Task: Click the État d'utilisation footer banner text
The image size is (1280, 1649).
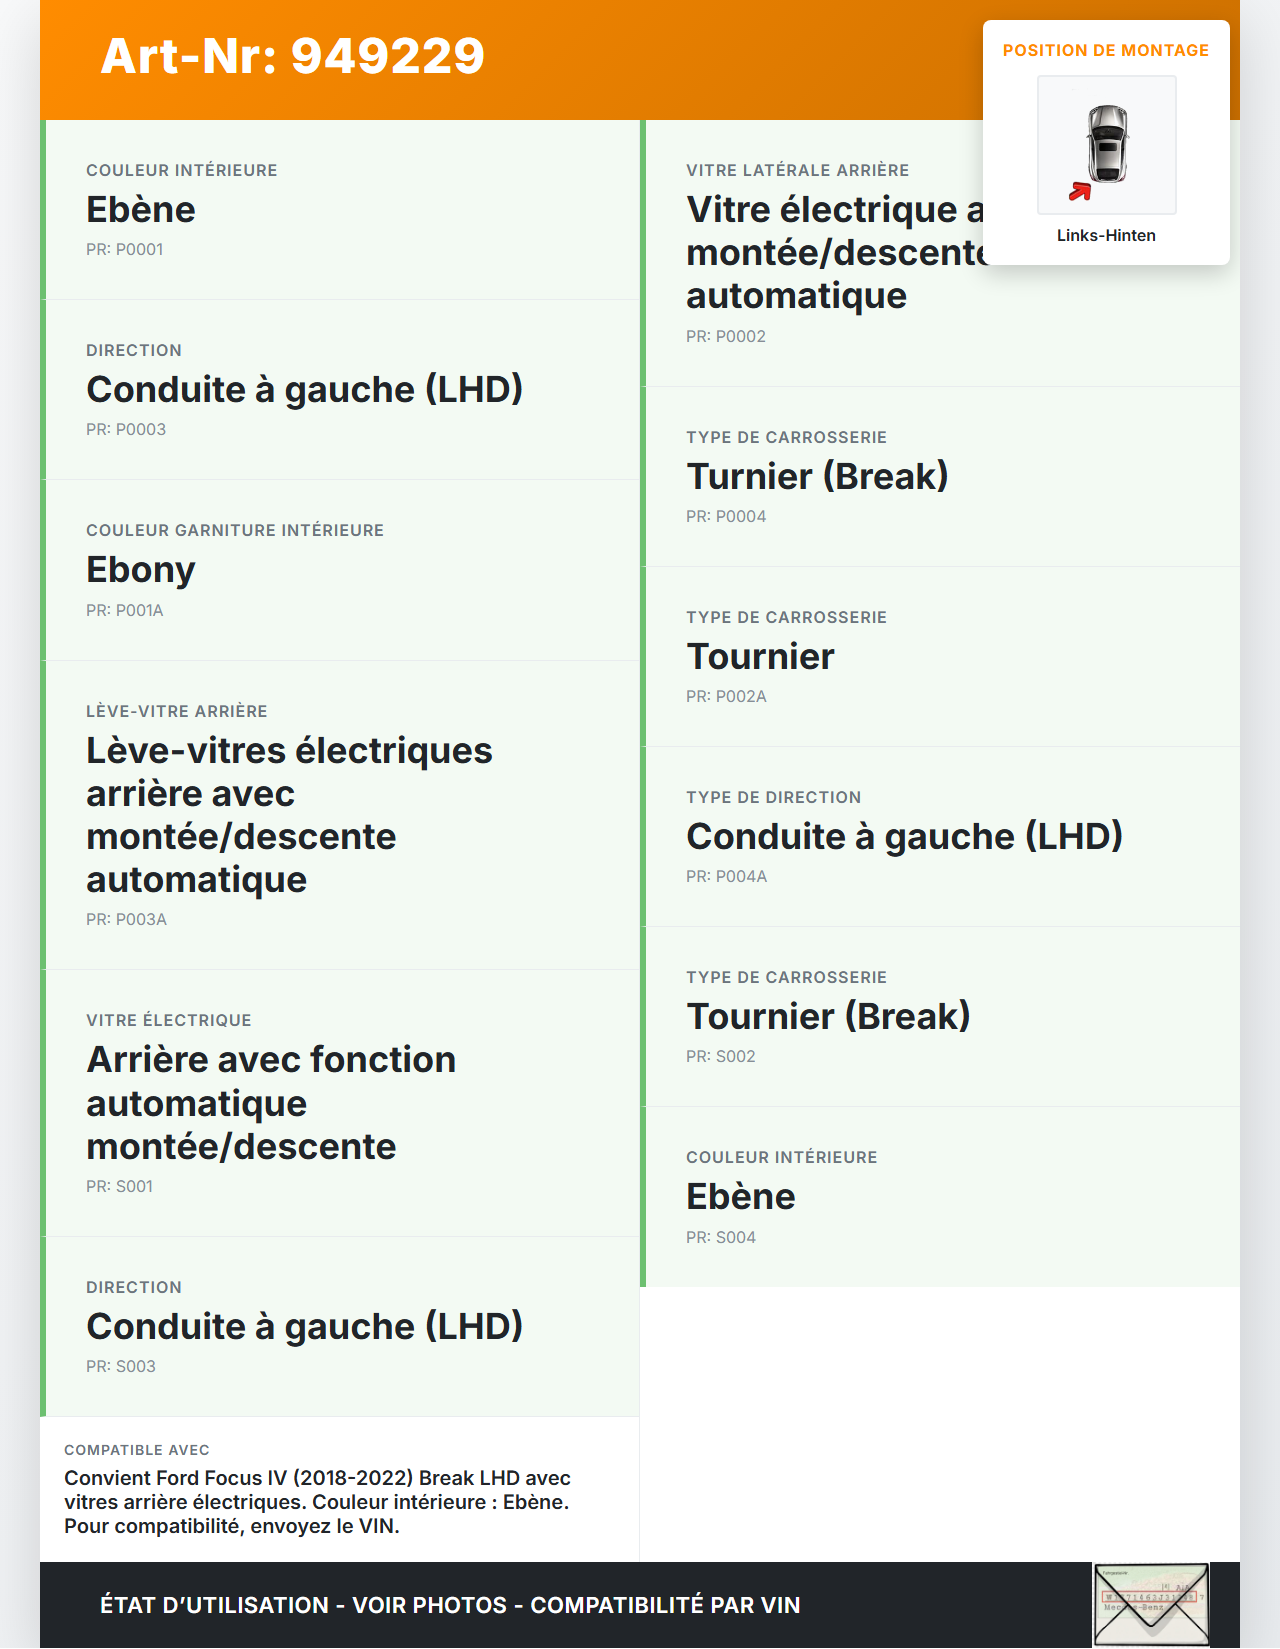Action: (450, 1605)
